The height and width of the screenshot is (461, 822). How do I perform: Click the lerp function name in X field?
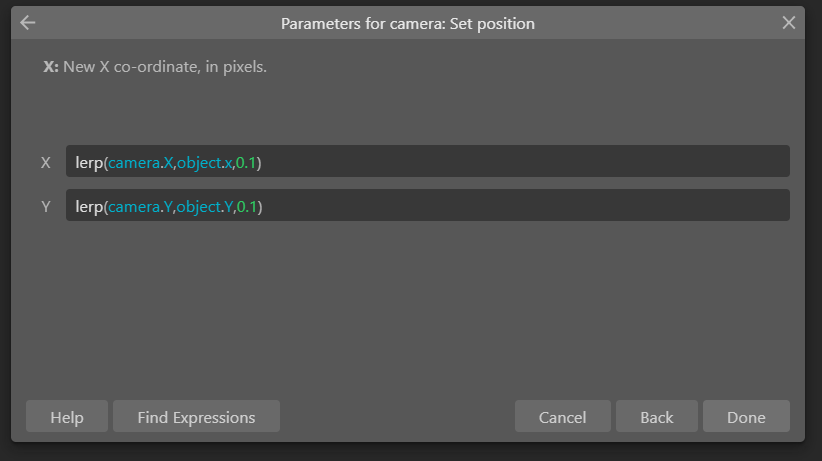pyautogui.click(x=89, y=163)
